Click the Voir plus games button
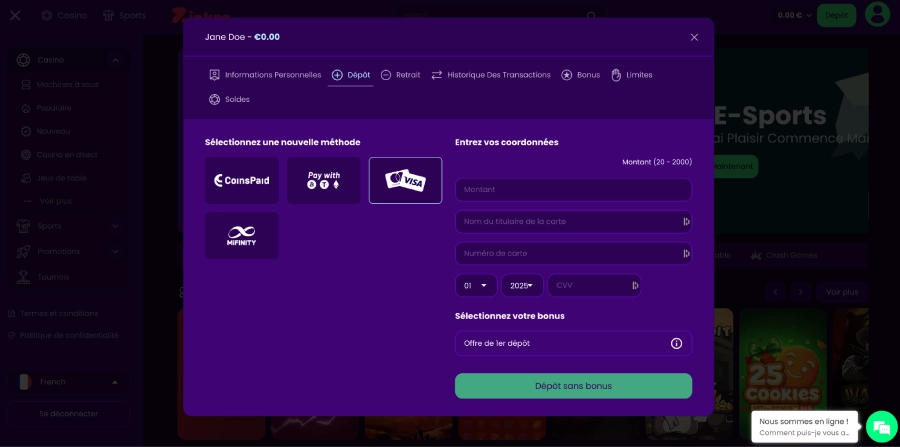The width and height of the screenshot is (900, 447). pos(842,292)
